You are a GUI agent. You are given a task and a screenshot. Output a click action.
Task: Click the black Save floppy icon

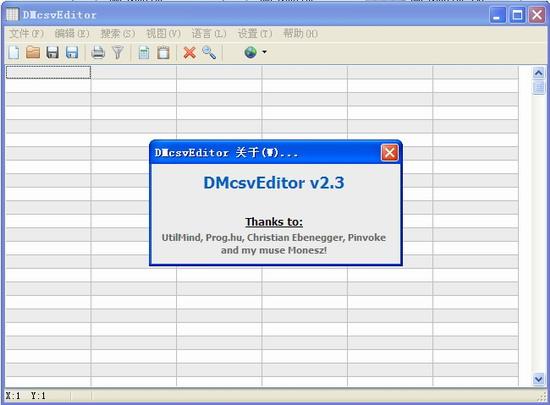click(x=53, y=53)
